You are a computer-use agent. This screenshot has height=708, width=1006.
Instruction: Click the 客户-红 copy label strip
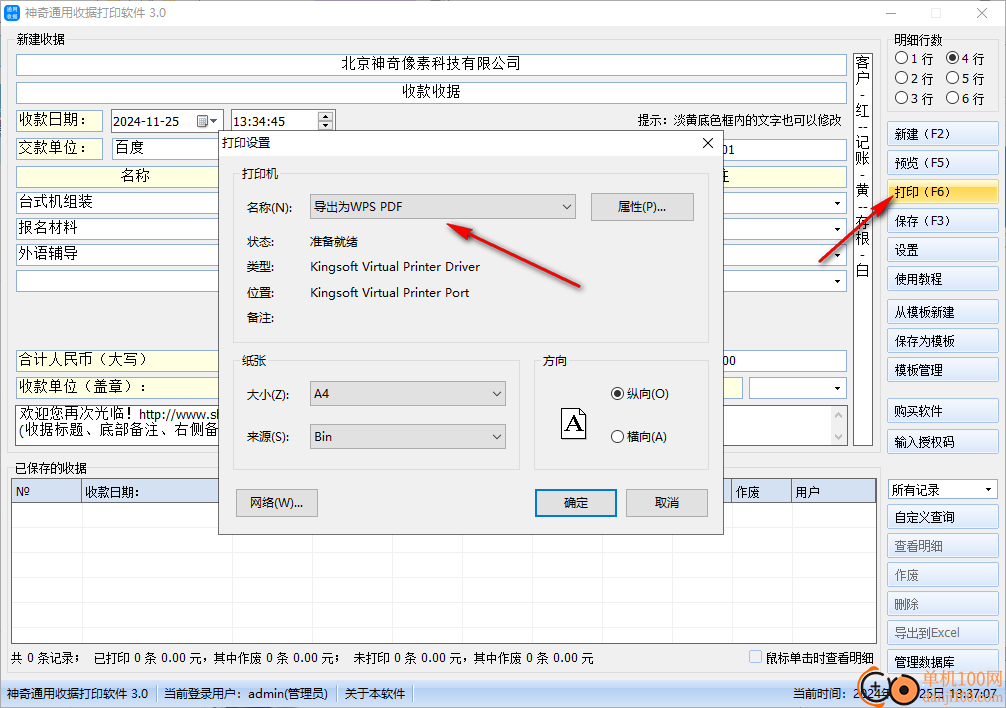click(x=862, y=249)
